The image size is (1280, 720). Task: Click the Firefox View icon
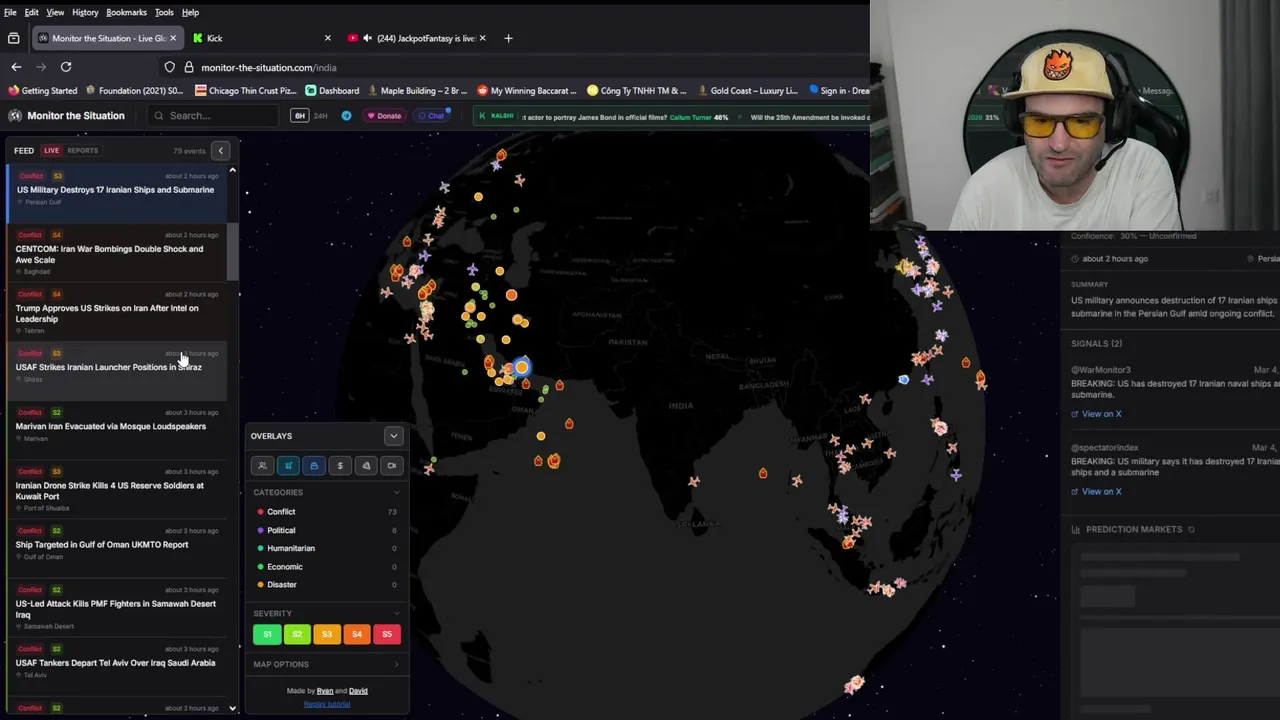pos(13,38)
